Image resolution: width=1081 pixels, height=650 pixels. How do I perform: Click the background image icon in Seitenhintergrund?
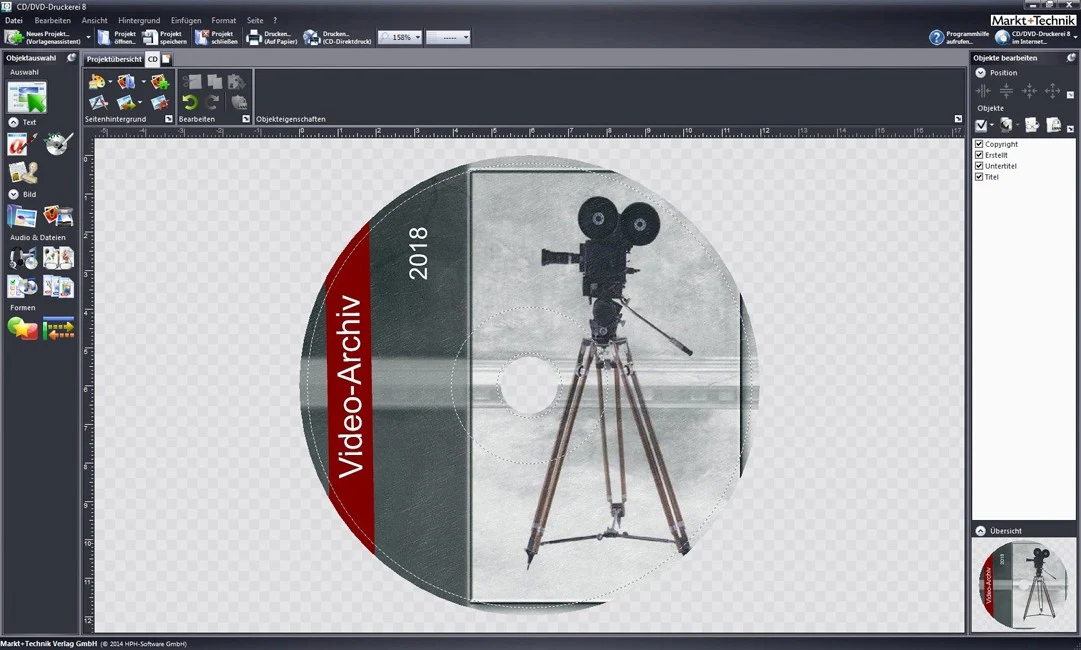(126, 82)
